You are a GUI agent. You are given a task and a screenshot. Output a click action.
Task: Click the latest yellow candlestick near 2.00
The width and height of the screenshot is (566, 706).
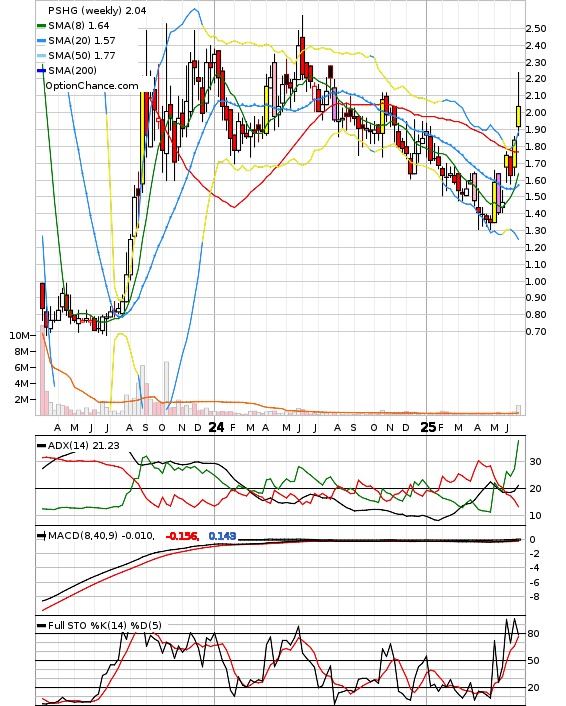518,116
